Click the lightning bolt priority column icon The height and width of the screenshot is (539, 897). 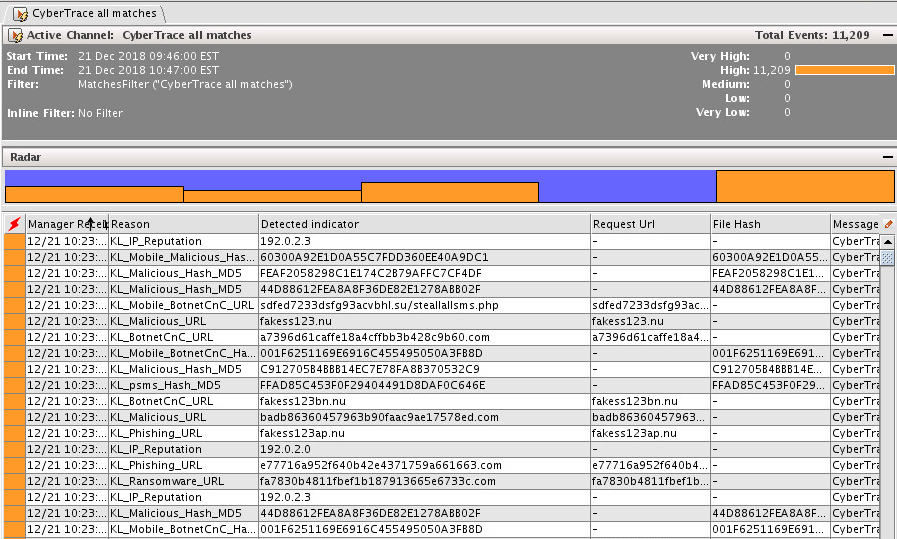14,224
